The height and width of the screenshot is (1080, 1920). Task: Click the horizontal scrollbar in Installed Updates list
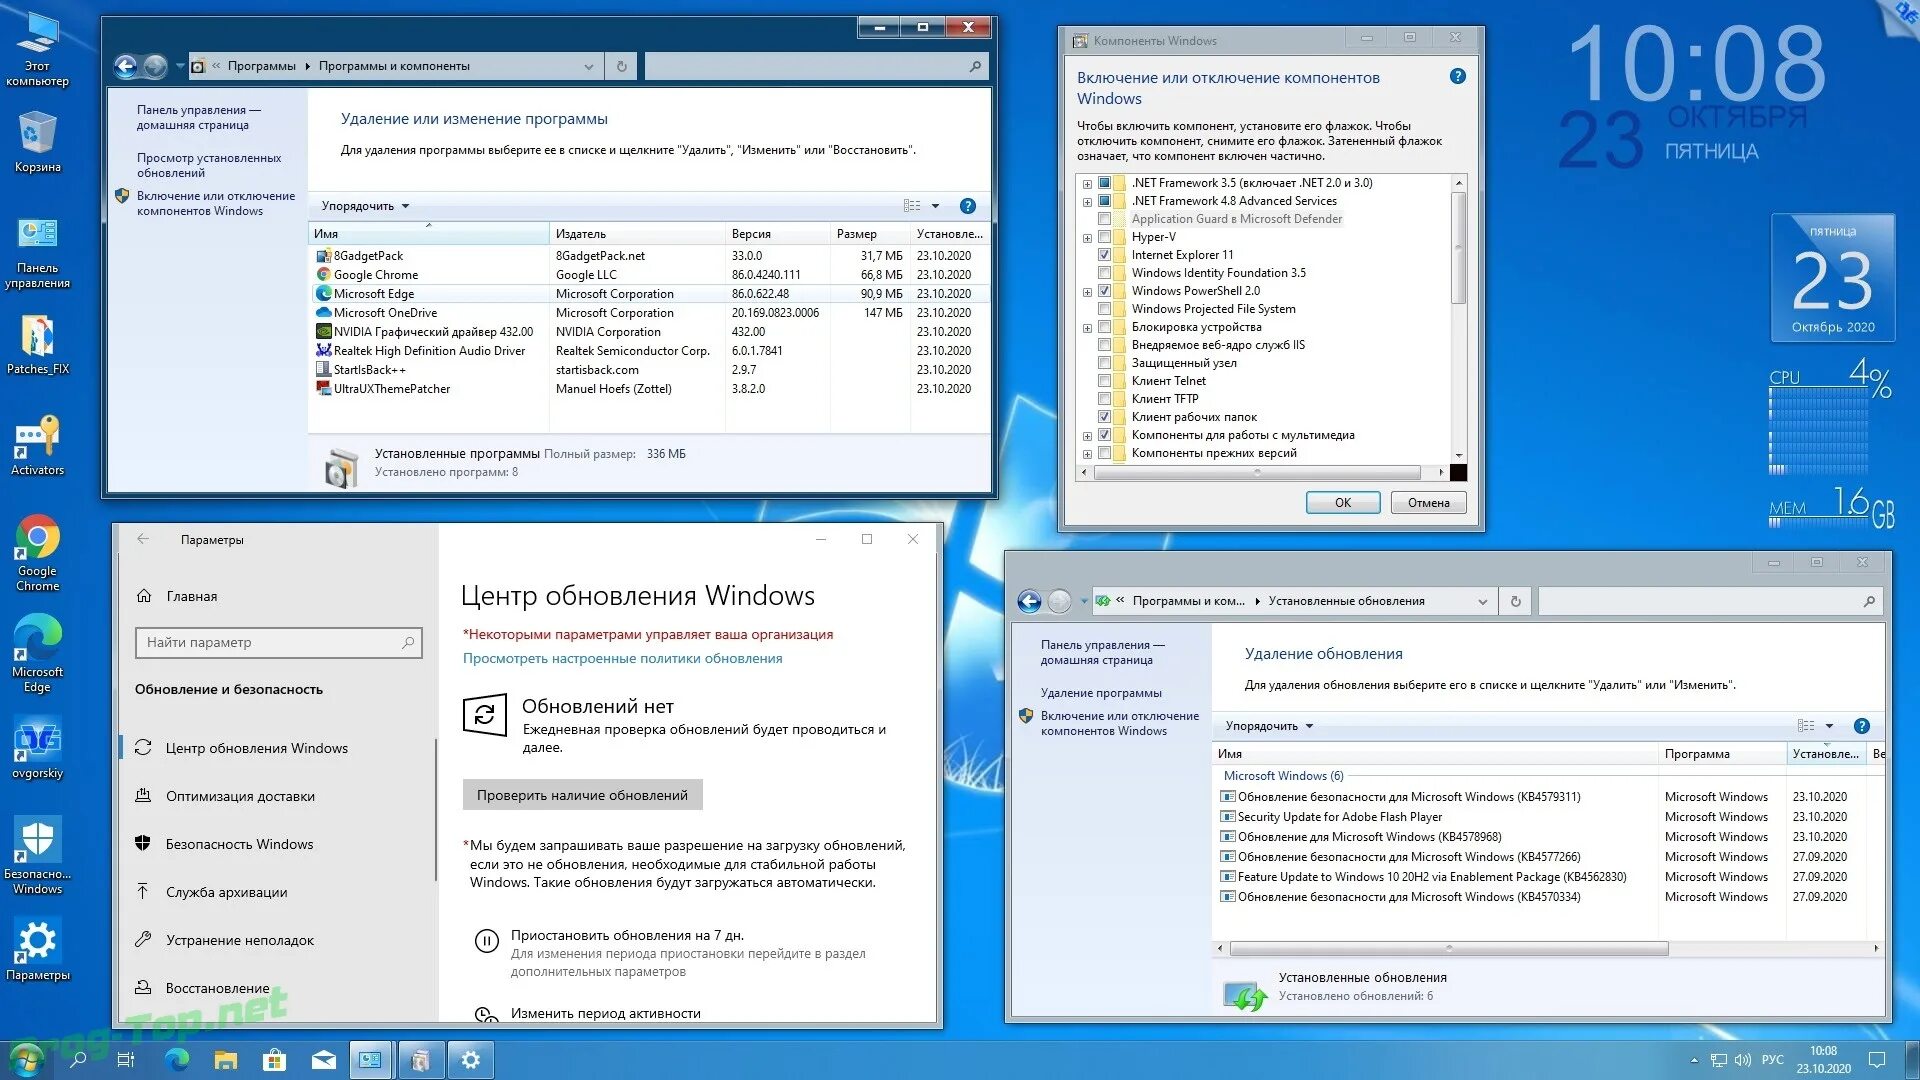pyautogui.click(x=1448, y=948)
